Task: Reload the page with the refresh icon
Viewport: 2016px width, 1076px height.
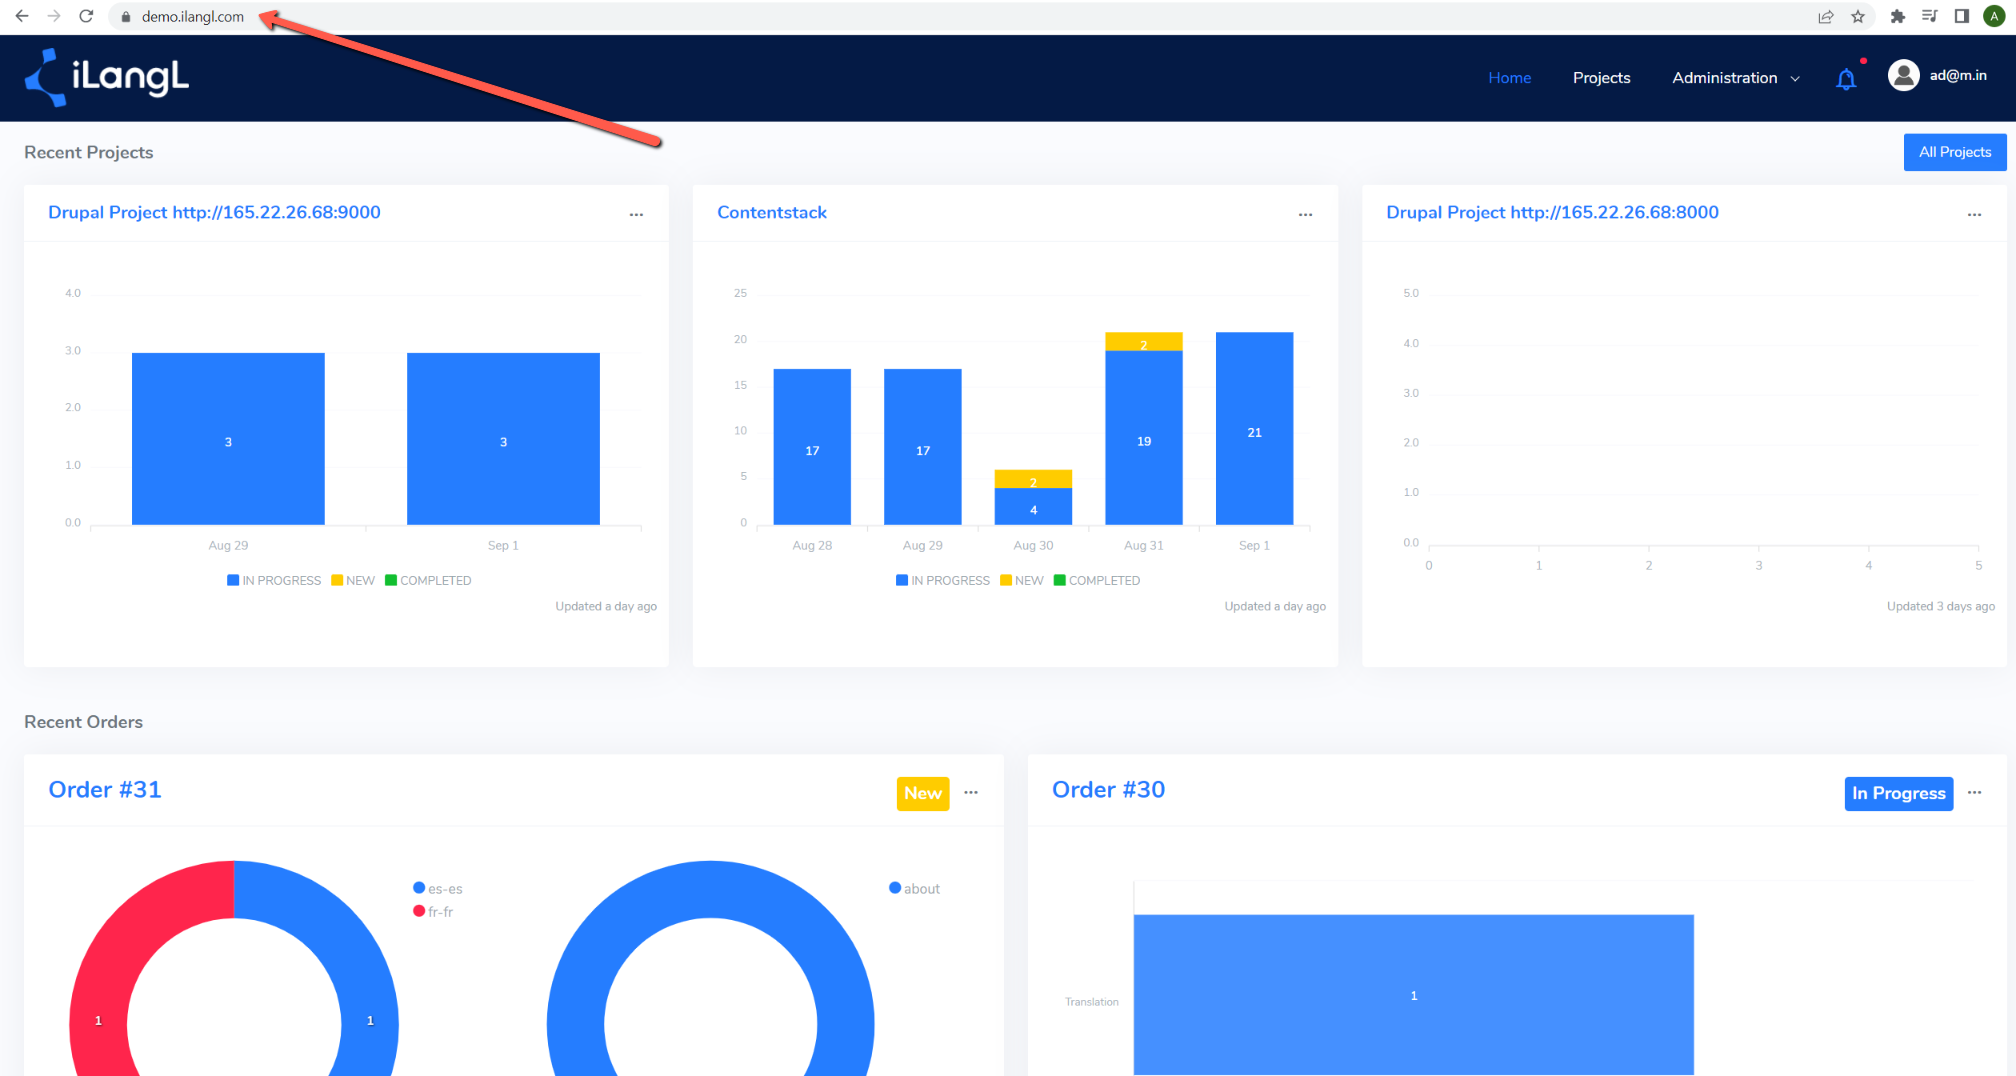Action: point(86,16)
